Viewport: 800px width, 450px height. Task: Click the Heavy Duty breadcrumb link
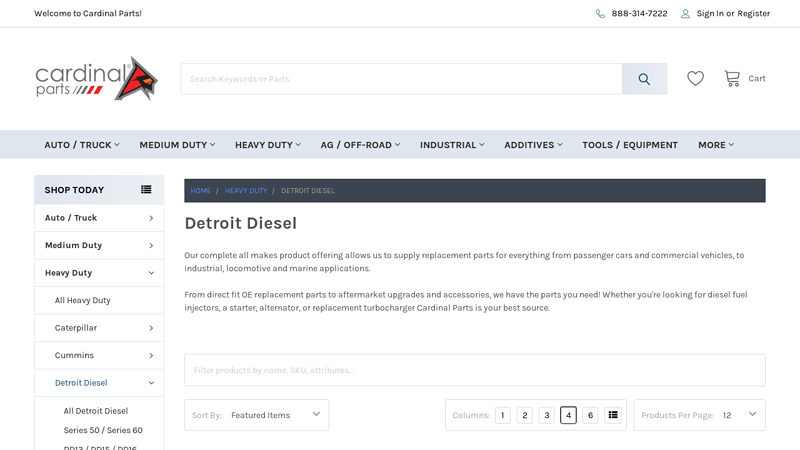pyautogui.click(x=246, y=190)
